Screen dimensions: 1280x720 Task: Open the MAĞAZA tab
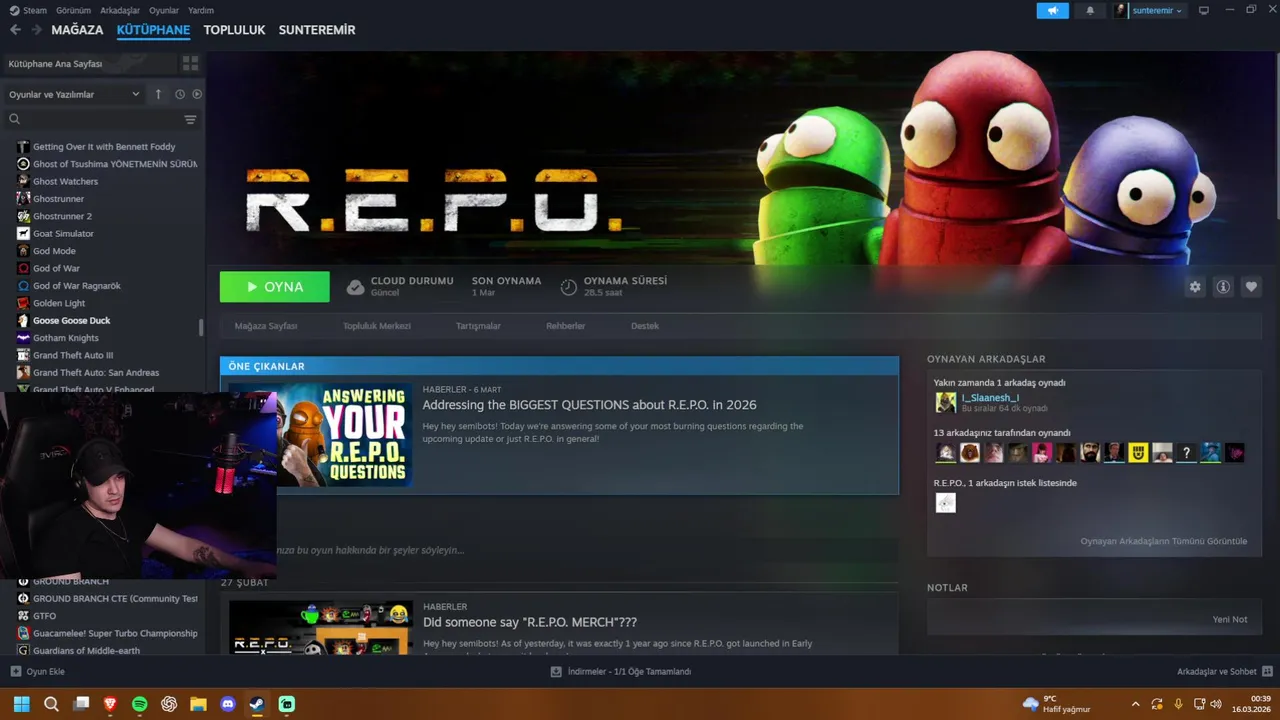(77, 30)
